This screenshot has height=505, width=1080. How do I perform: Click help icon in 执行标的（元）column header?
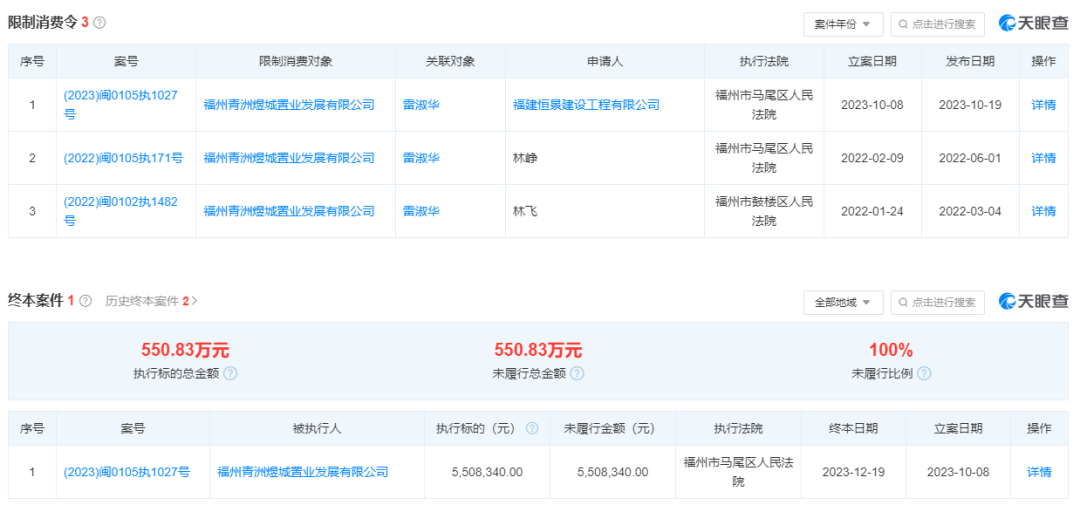(532, 428)
